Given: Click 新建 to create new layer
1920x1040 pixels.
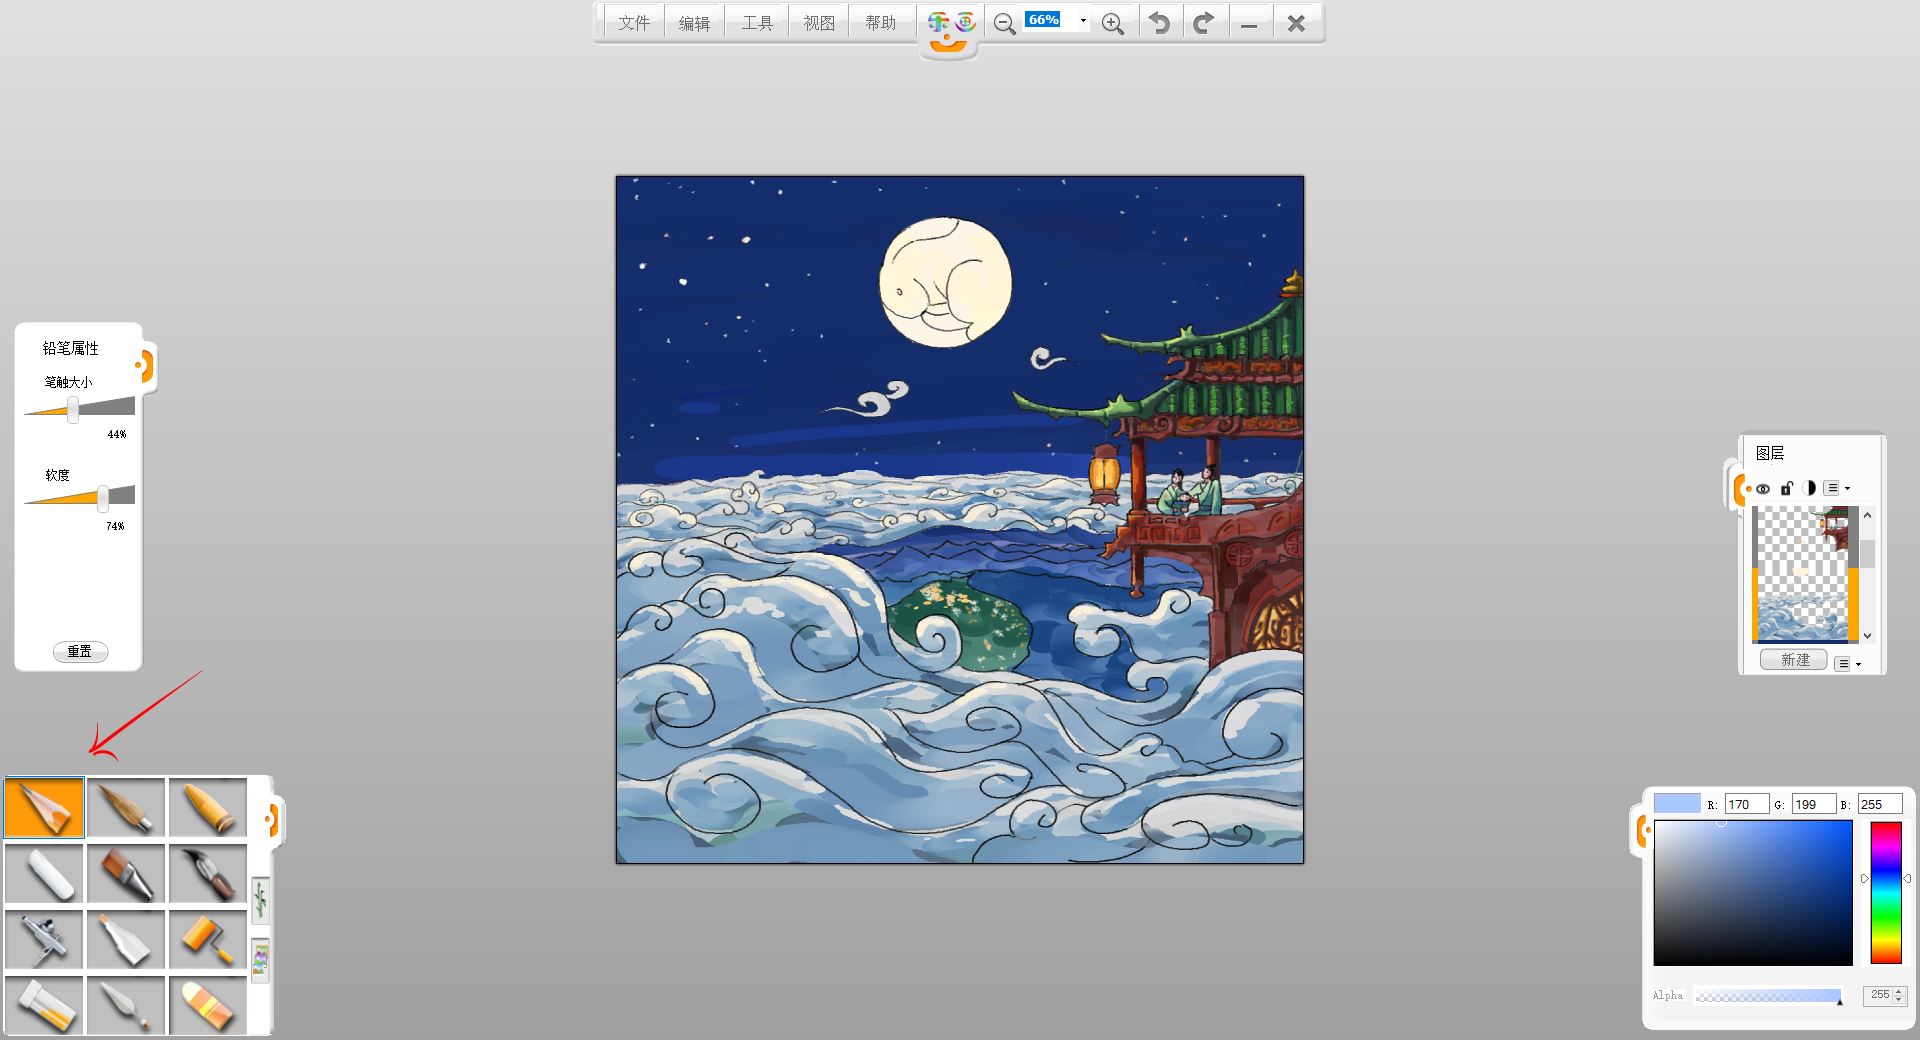Looking at the screenshot, I should click(1794, 660).
